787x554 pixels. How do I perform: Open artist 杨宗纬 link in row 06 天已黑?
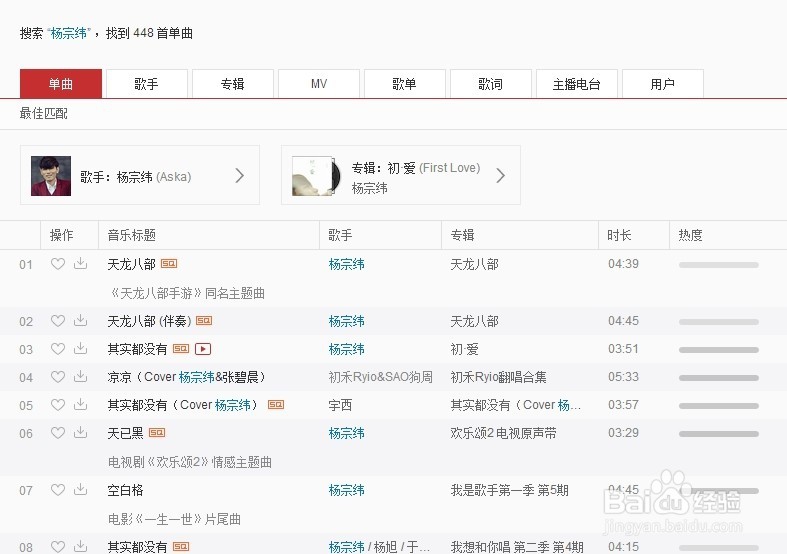pos(346,433)
